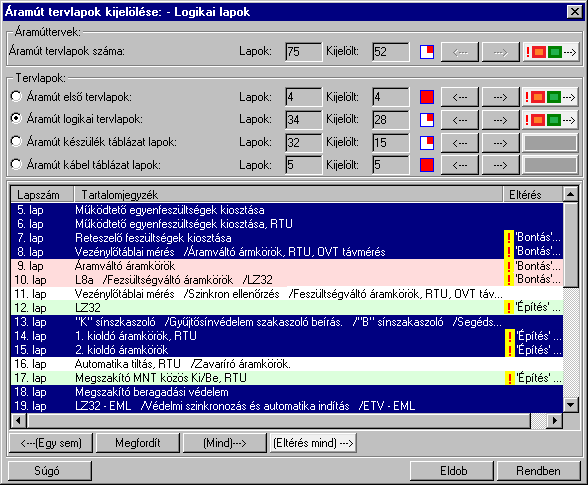Select Áramút készülék táblázat lapok radio option

[x=16, y=142]
